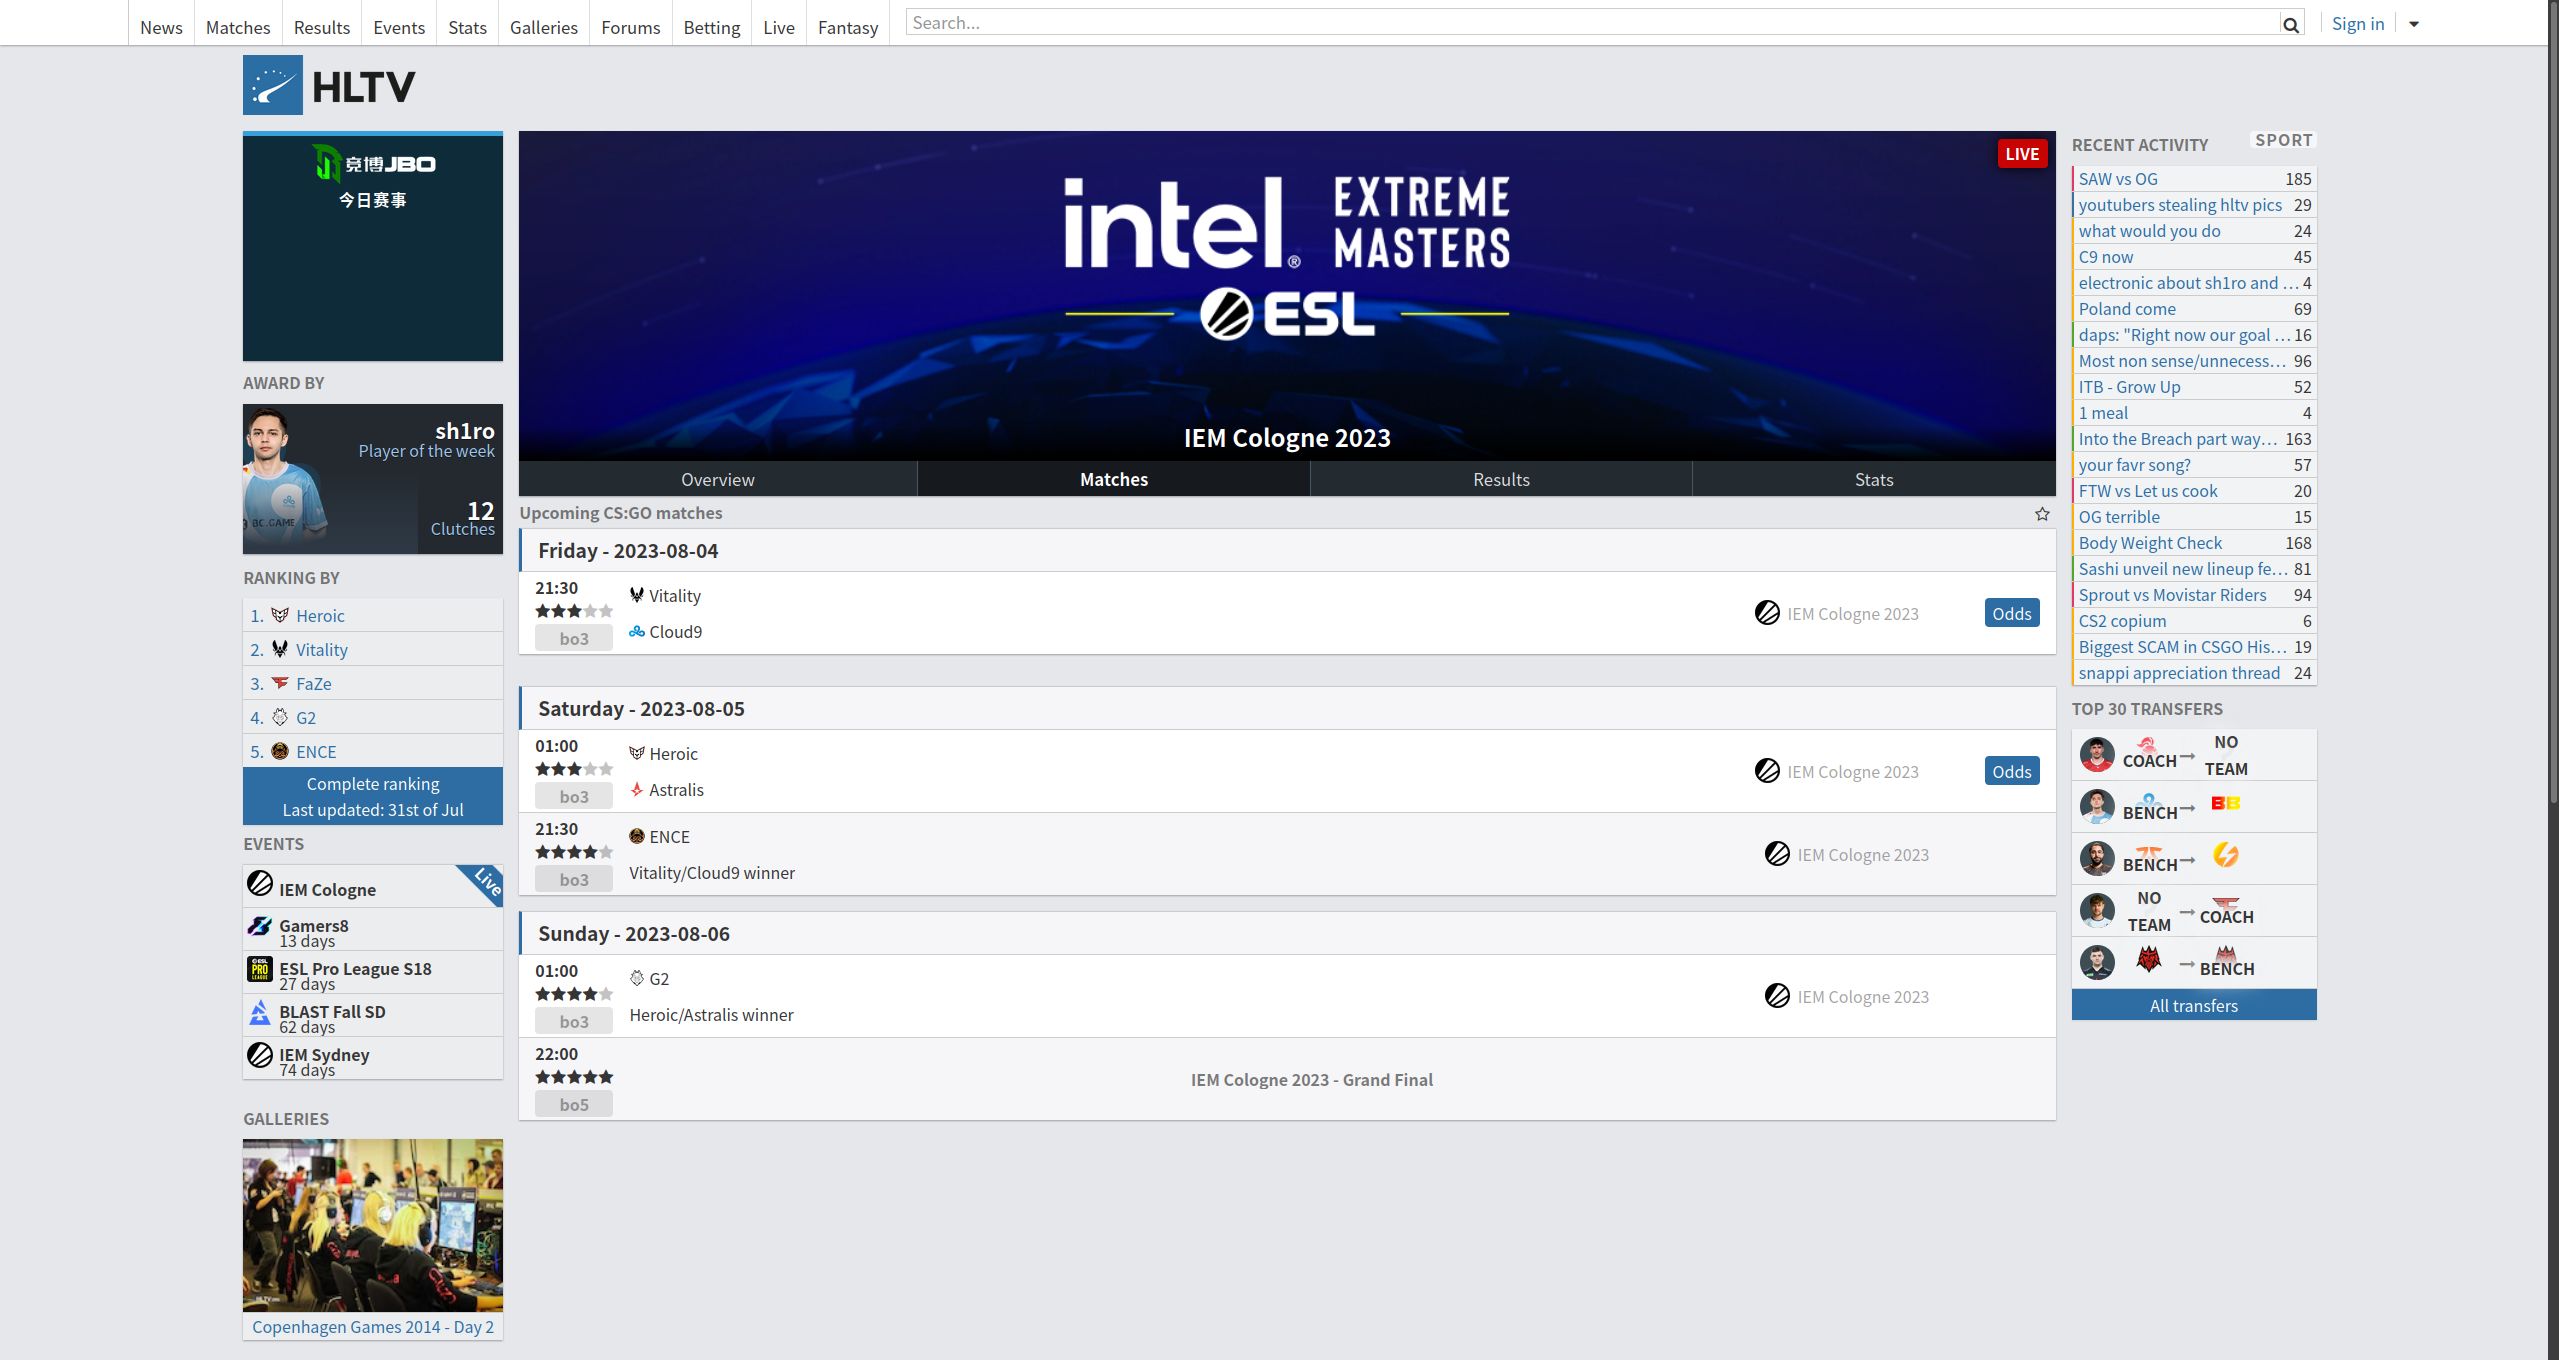Click the Gamers8 event icon
Viewport: 2559px width, 1360px height.
click(x=260, y=926)
